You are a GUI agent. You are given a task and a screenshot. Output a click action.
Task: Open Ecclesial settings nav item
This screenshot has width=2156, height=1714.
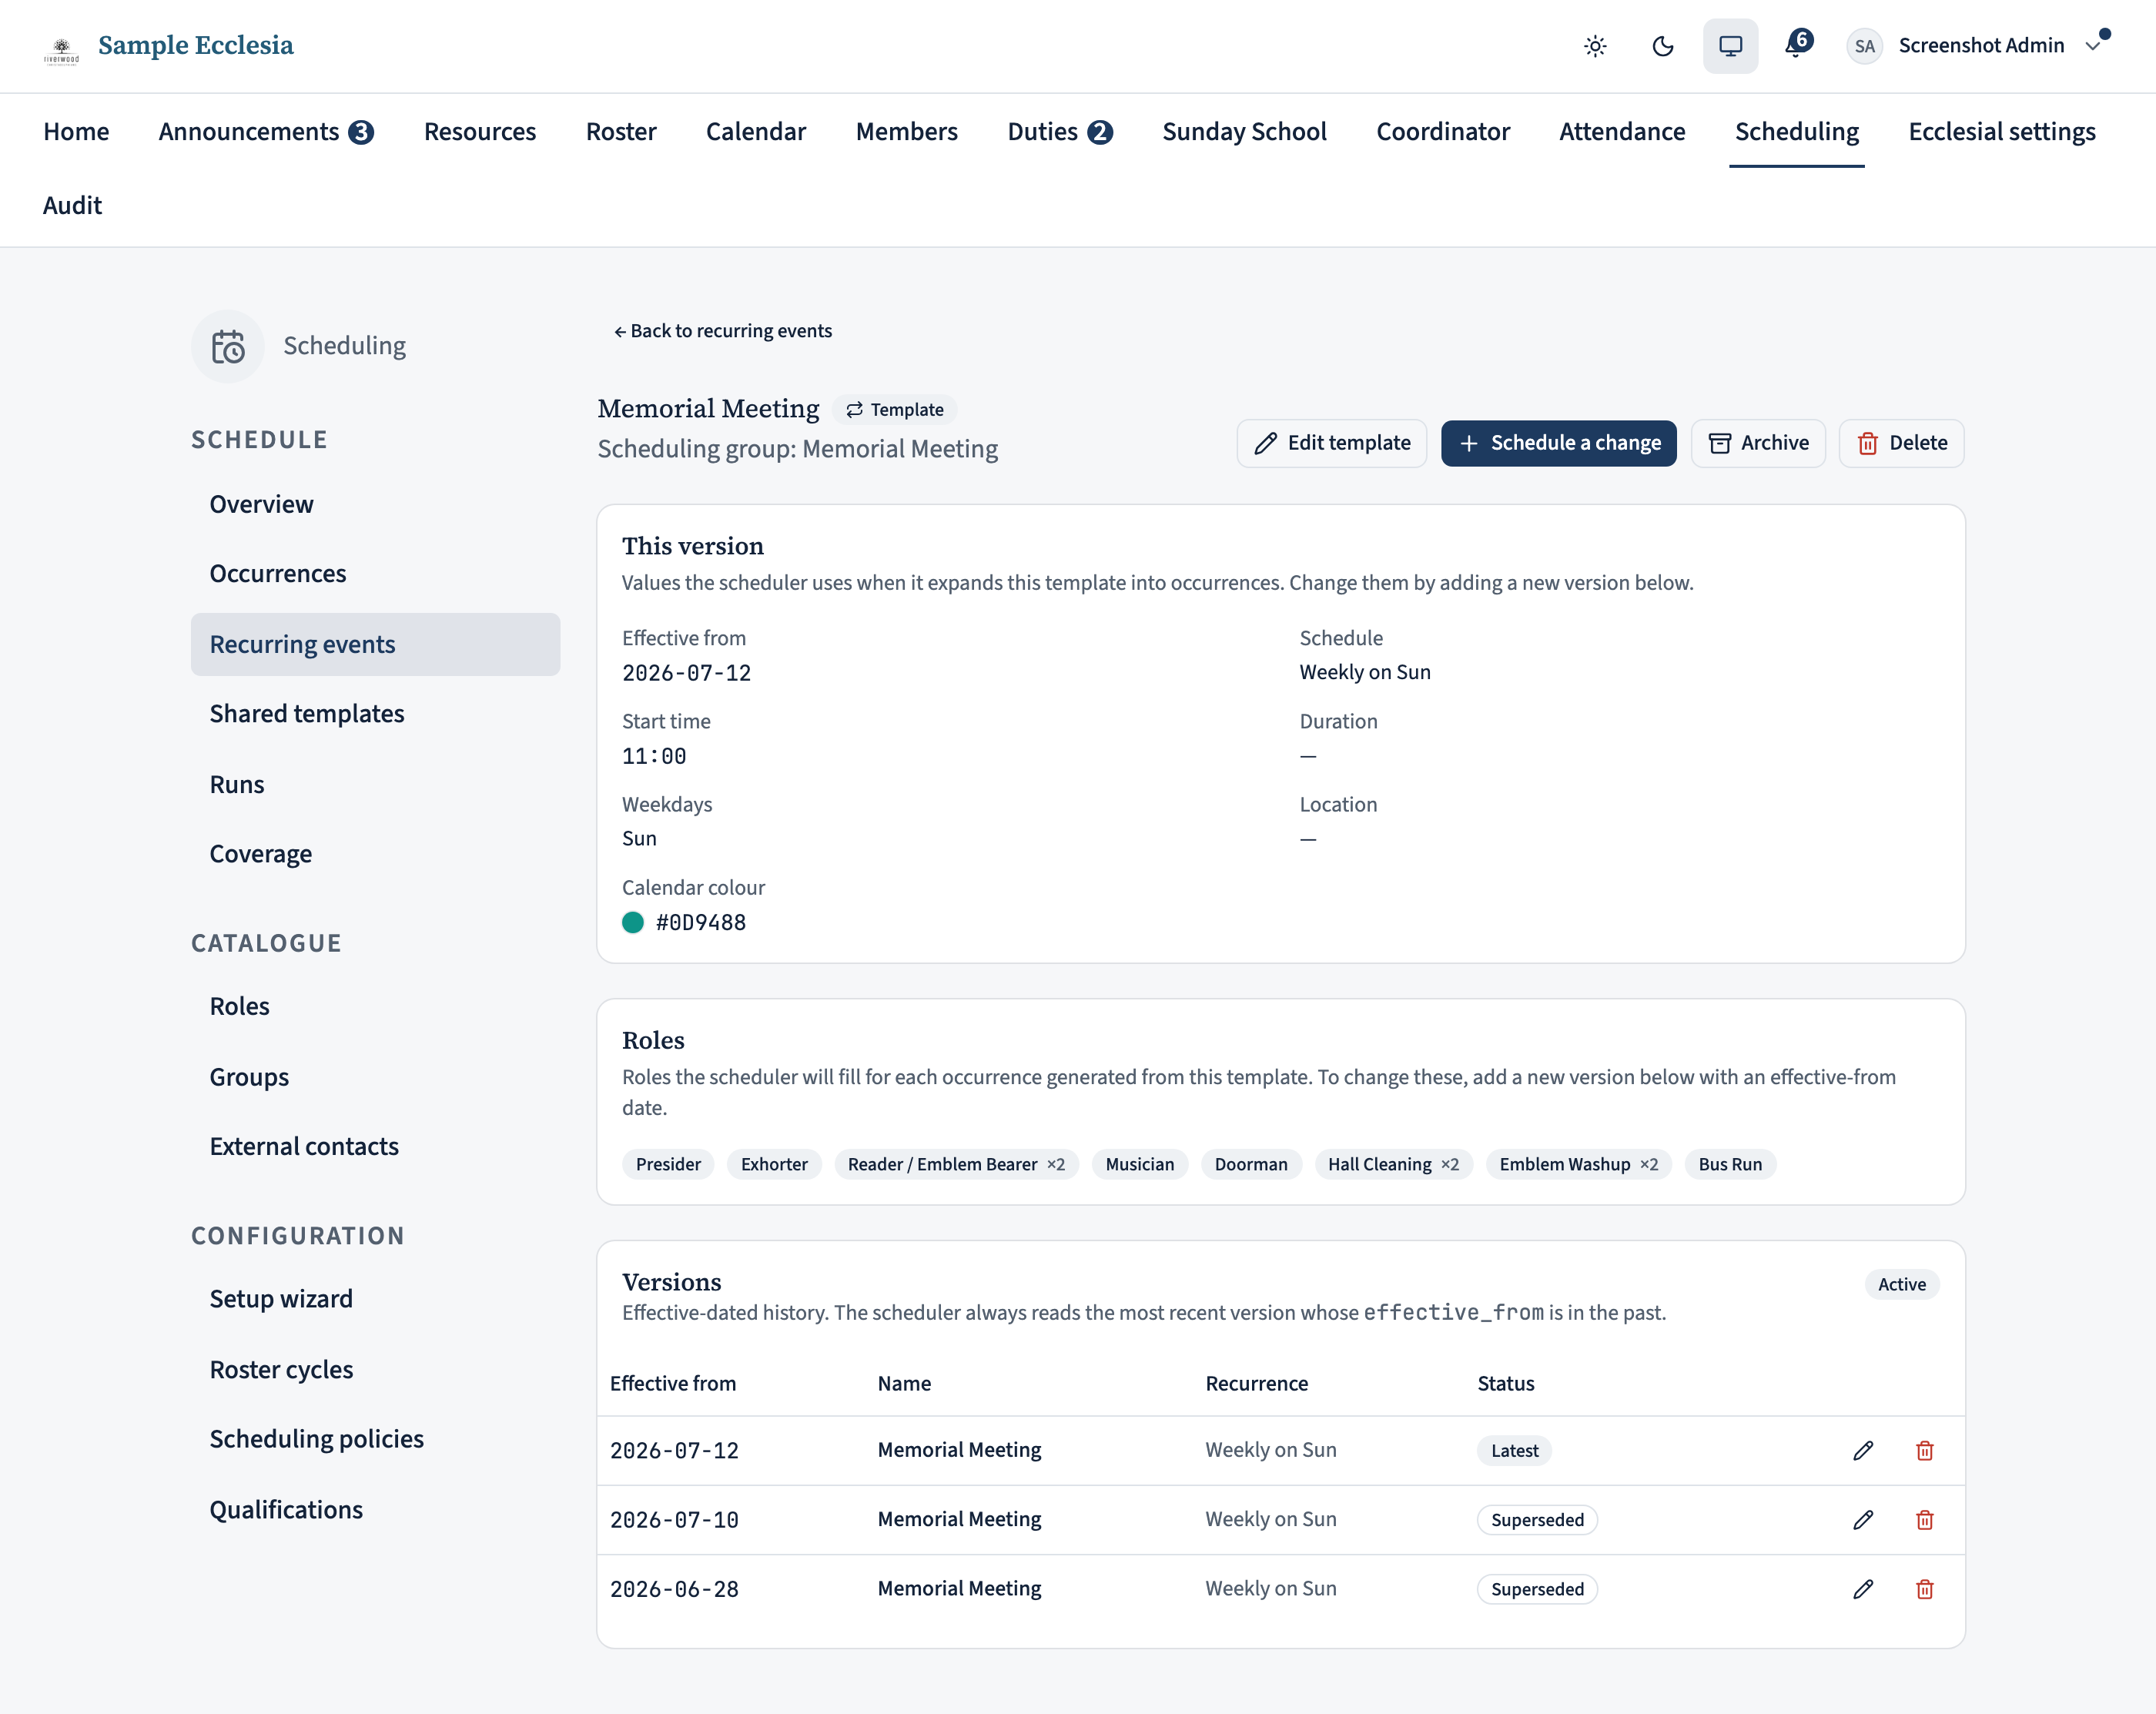(x=2001, y=132)
